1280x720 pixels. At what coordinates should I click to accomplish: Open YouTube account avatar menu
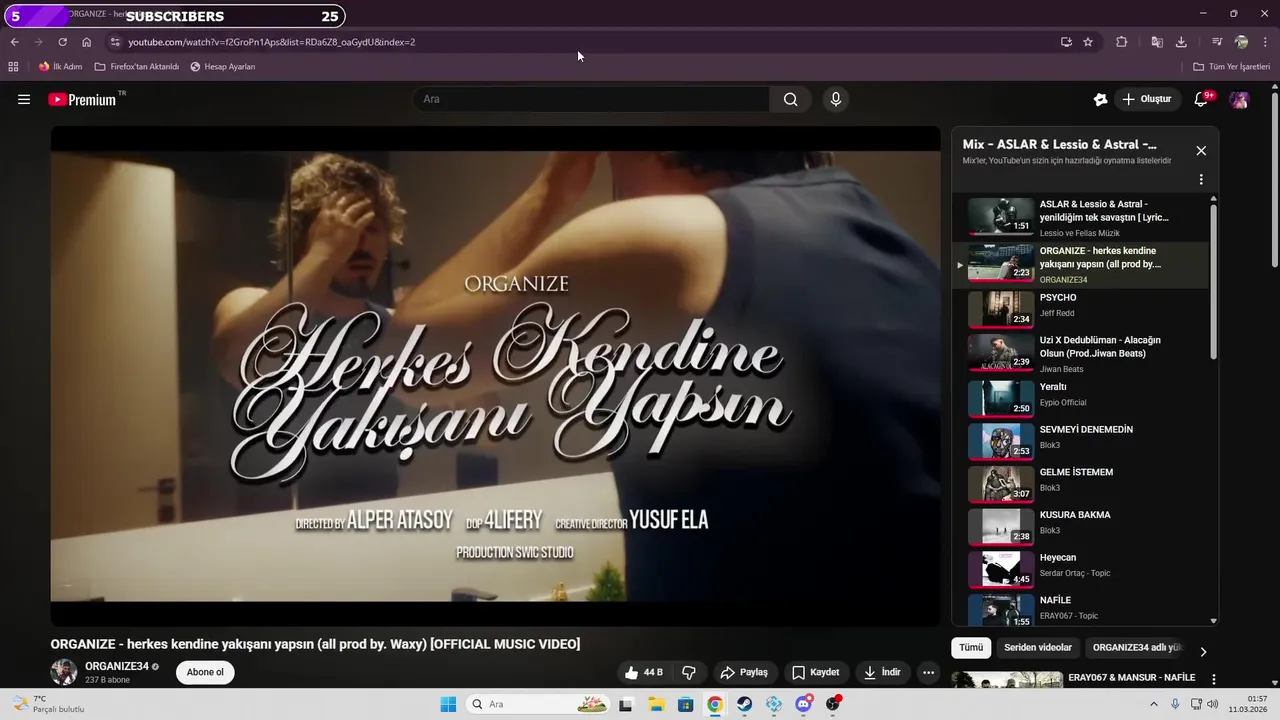pyautogui.click(x=1239, y=99)
